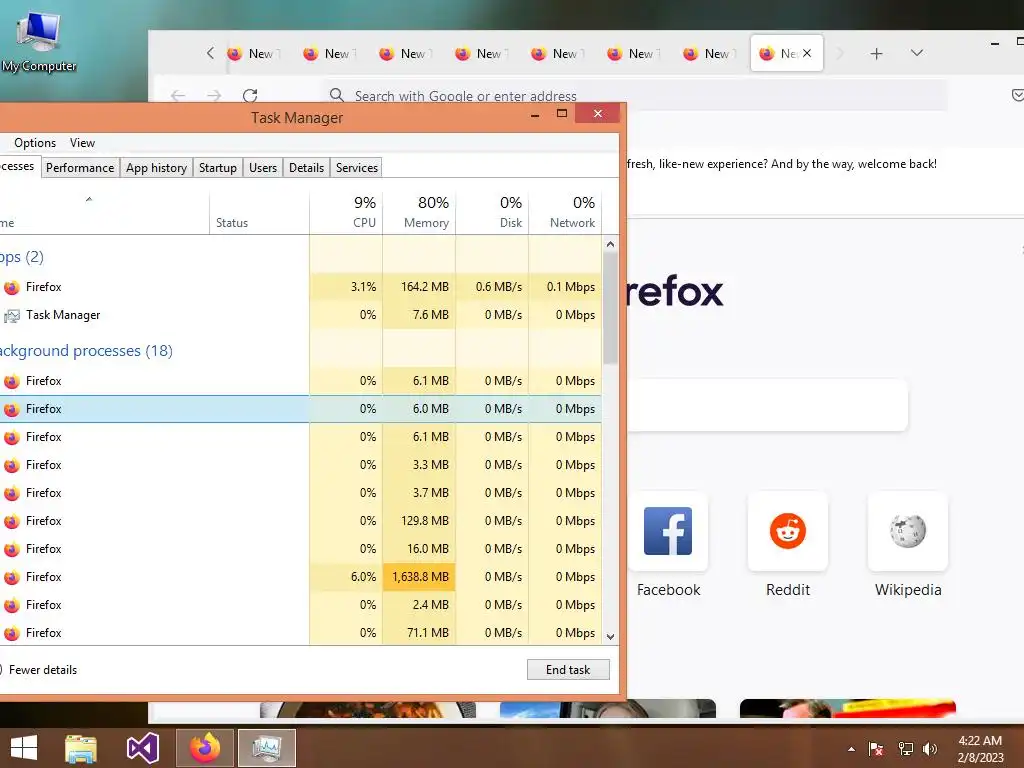
Task: Click the Firefox forward arrow
Action: tap(214, 95)
